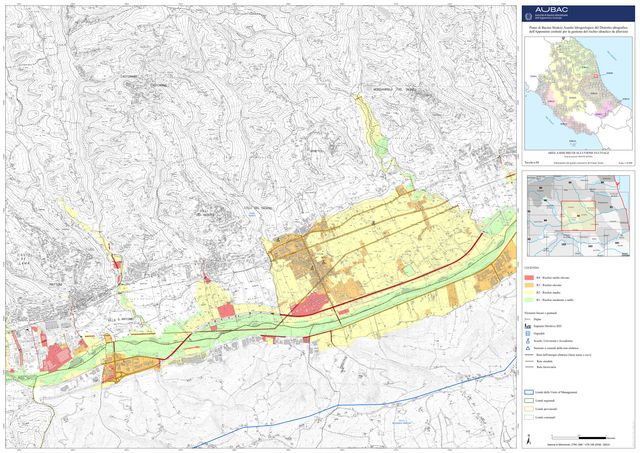
Task: Click the 'Limiti provinciali' legend label
Action: click(546, 409)
